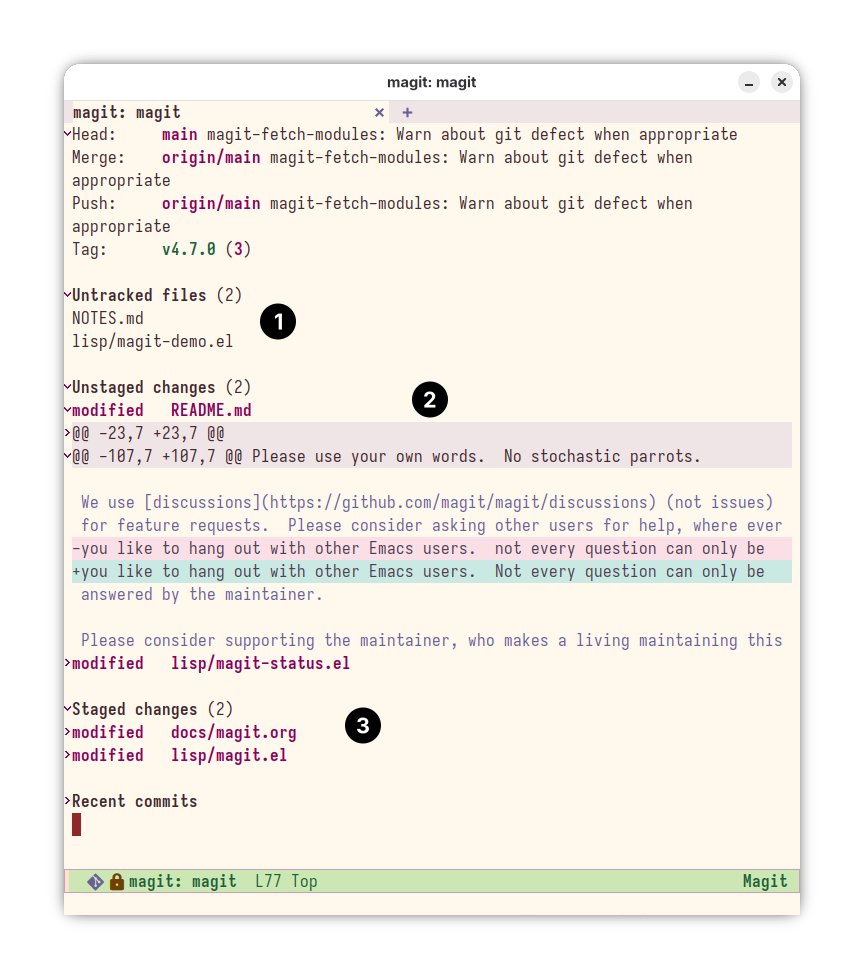Click 'origin/main' on the Push line

click(211, 204)
